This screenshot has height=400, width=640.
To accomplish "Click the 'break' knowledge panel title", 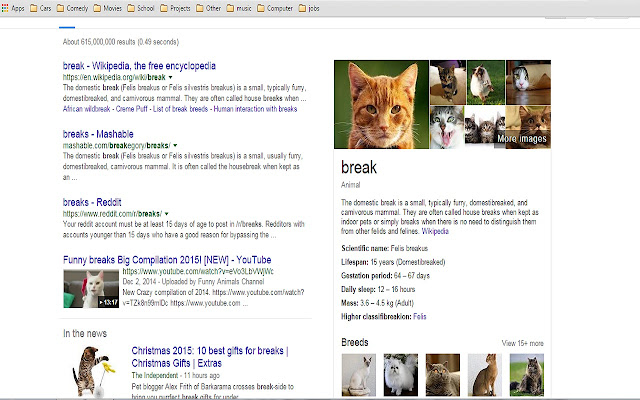I will 359,167.
